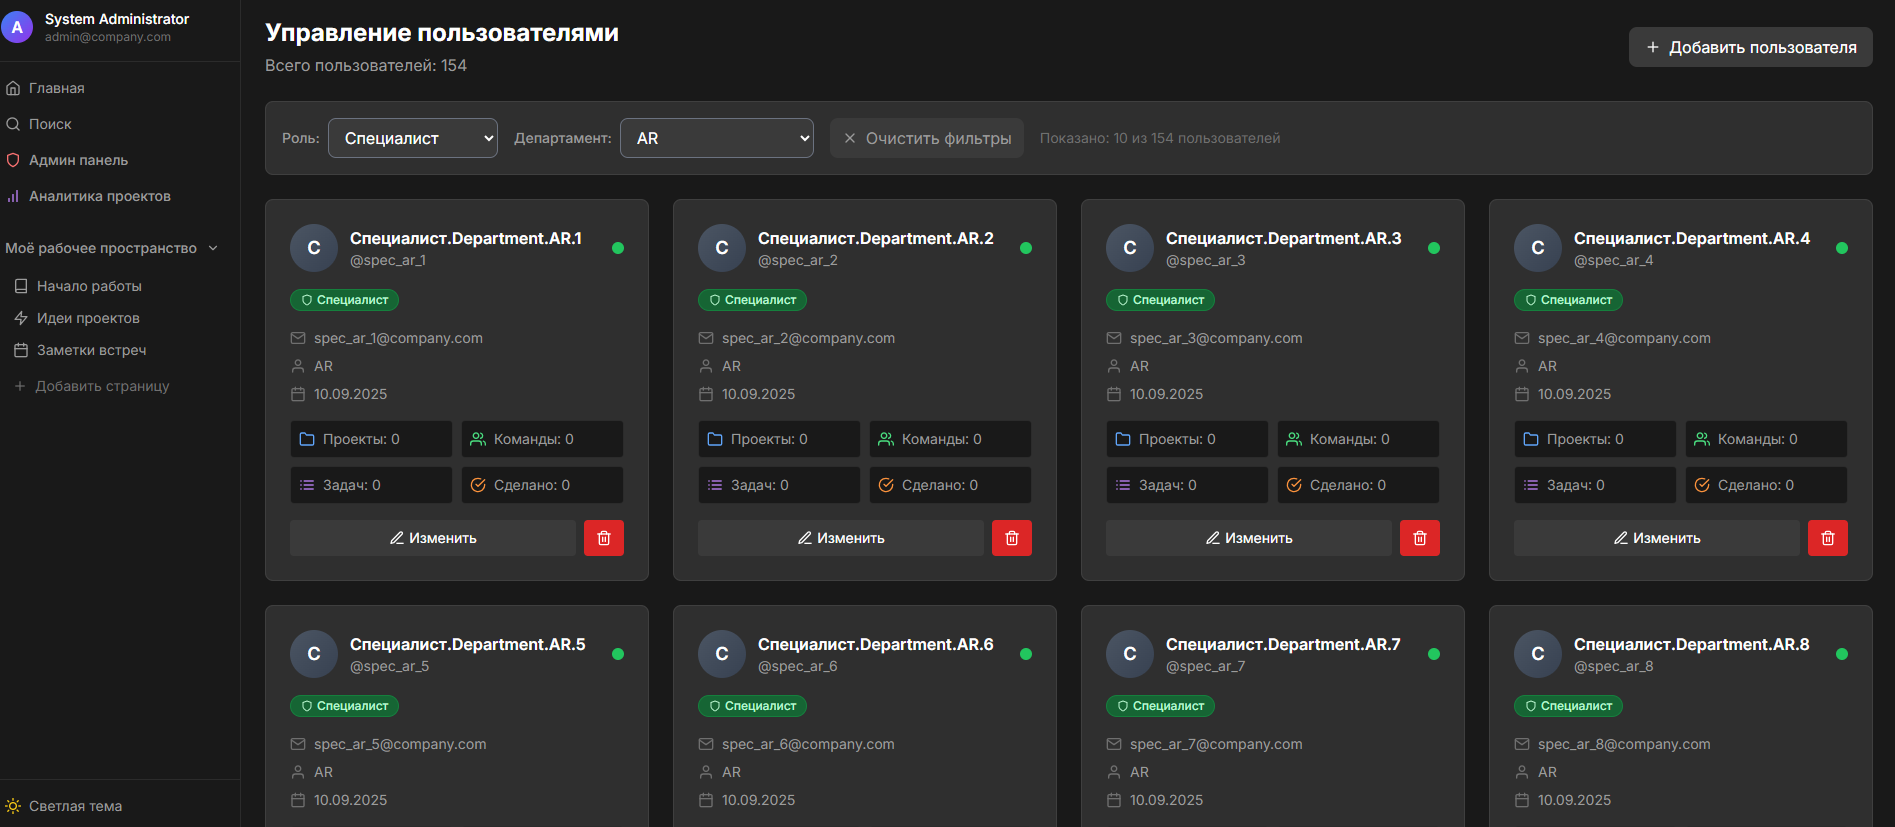Click the people icon in AR.4 Команды stat
This screenshot has width=1895, height=827.
[1702, 439]
